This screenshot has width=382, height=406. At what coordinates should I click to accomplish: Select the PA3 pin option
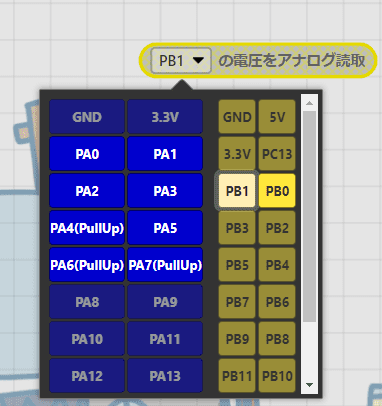click(165, 191)
